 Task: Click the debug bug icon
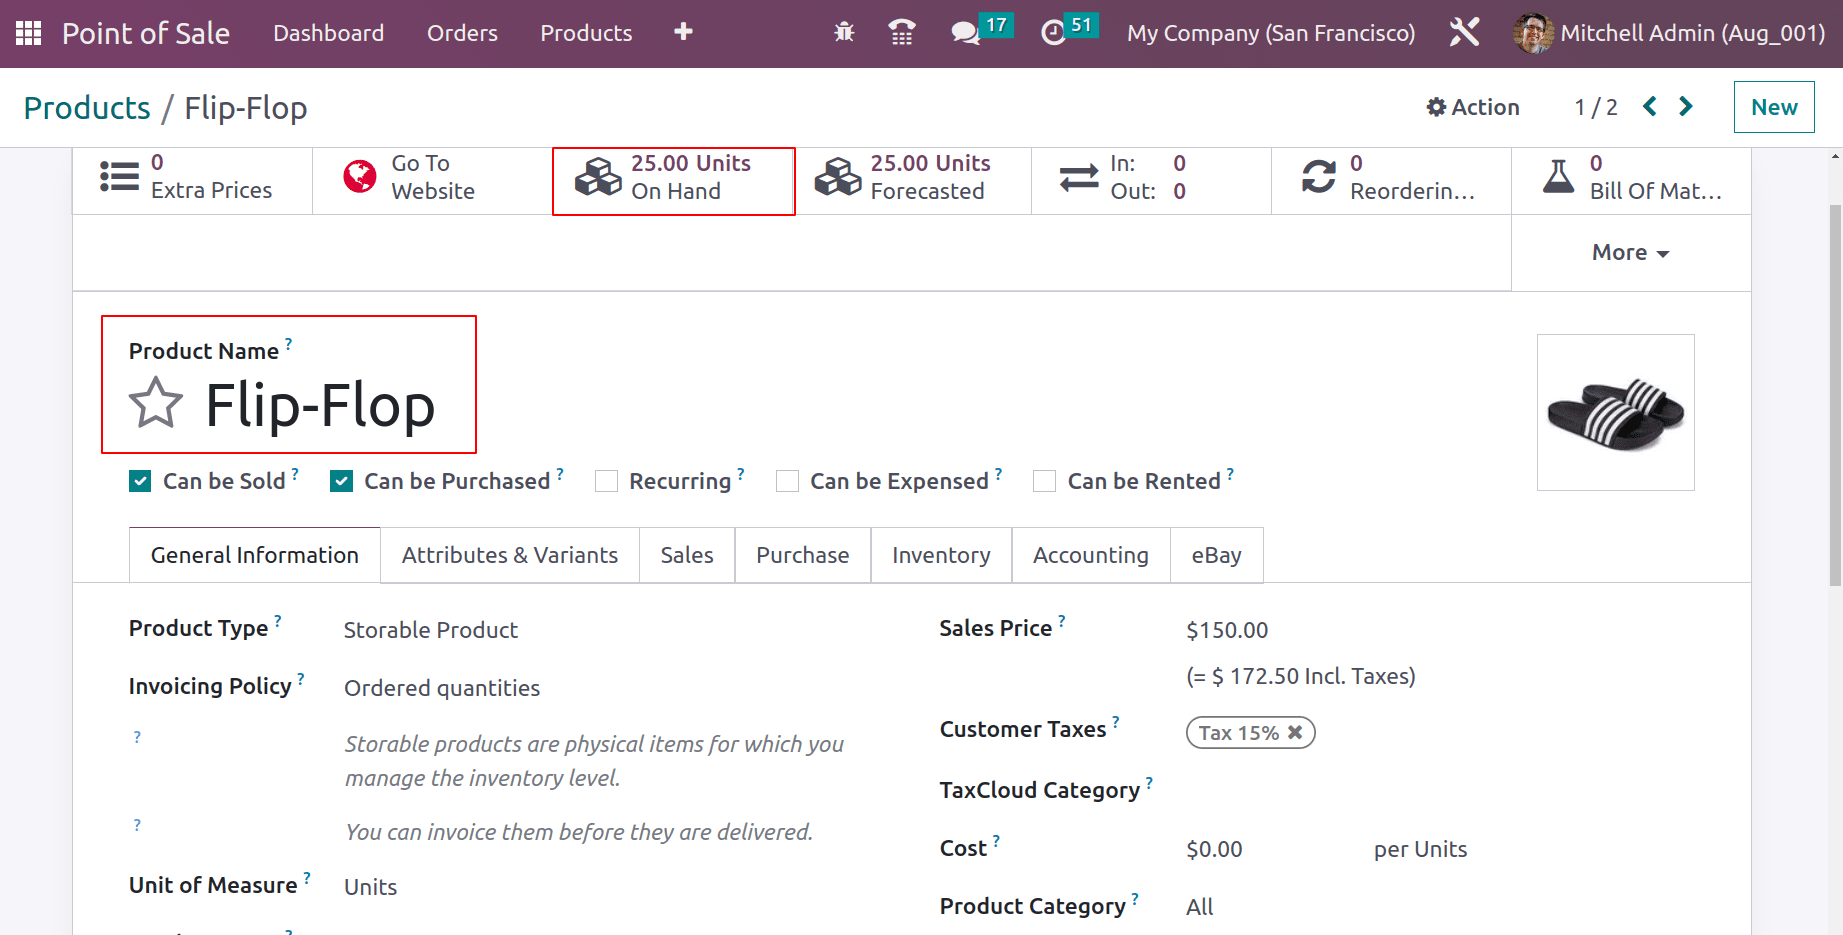pyautogui.click(x=844, y=33)
